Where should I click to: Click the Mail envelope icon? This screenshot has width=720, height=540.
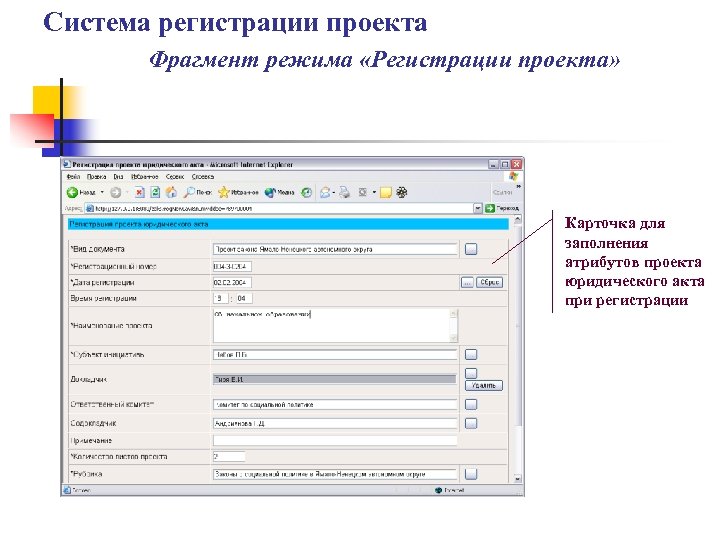tap(325, 192)
